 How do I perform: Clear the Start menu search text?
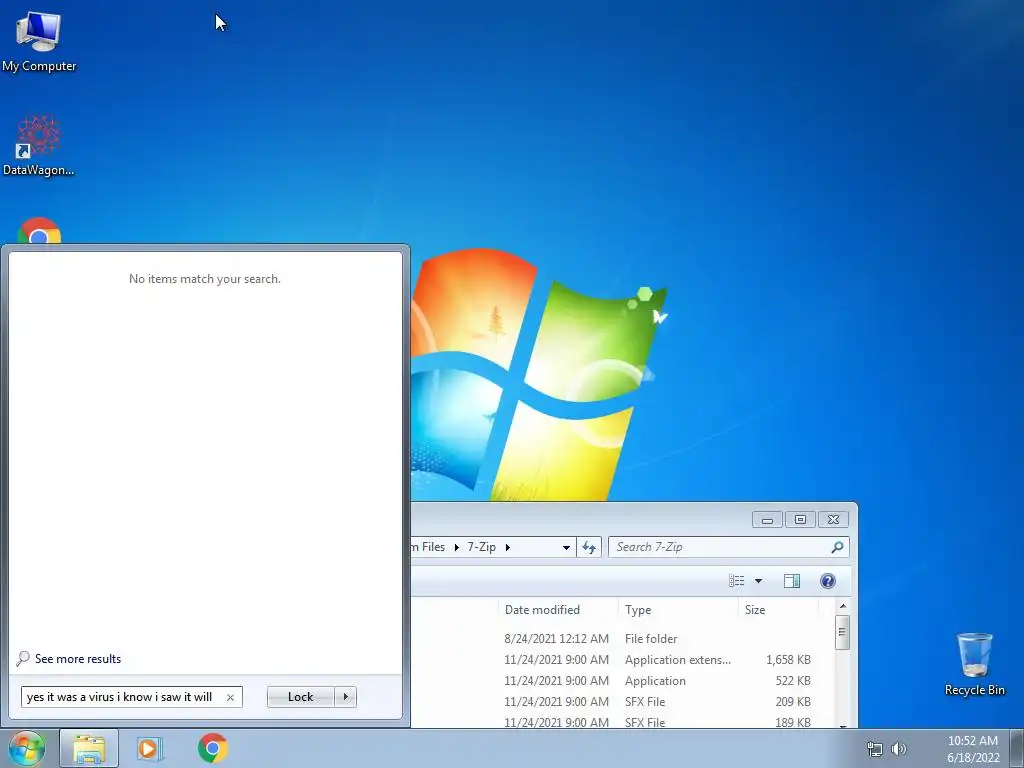point(230,697)
